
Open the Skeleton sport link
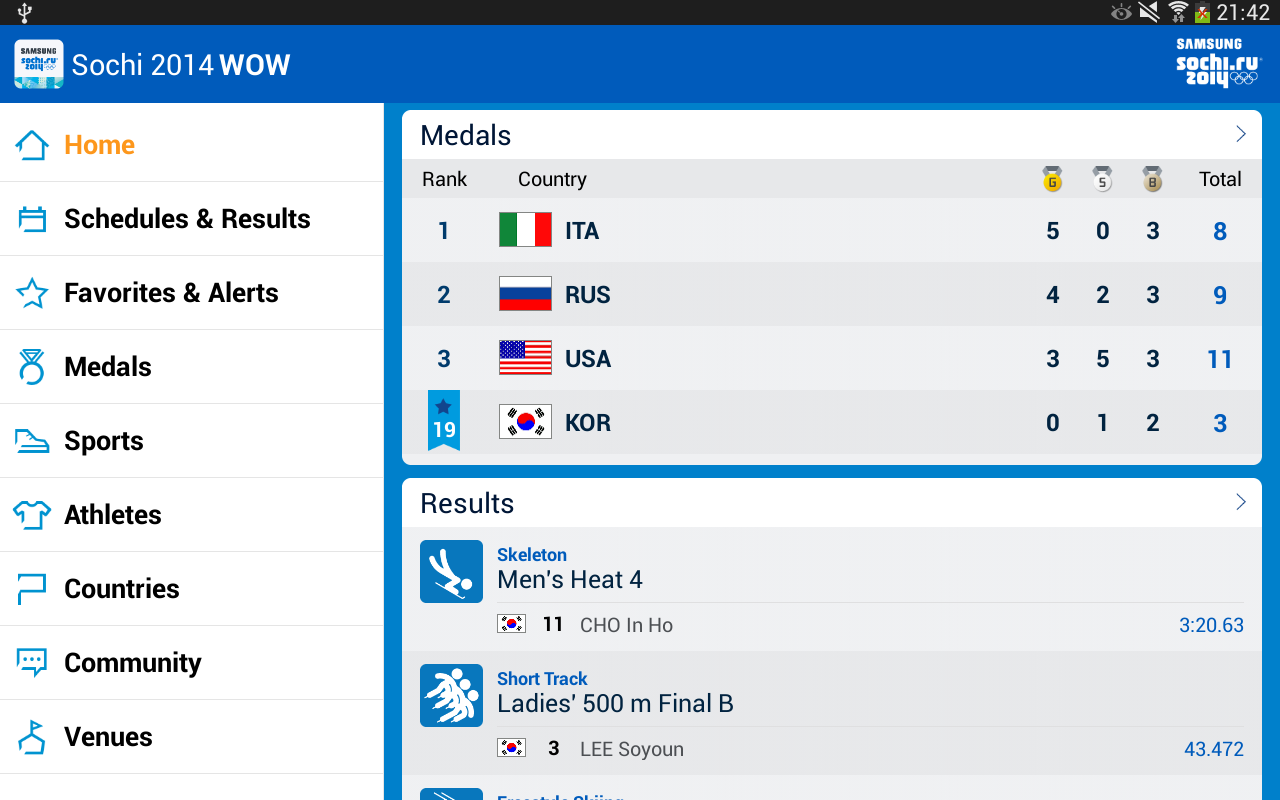tap(532, 555)
